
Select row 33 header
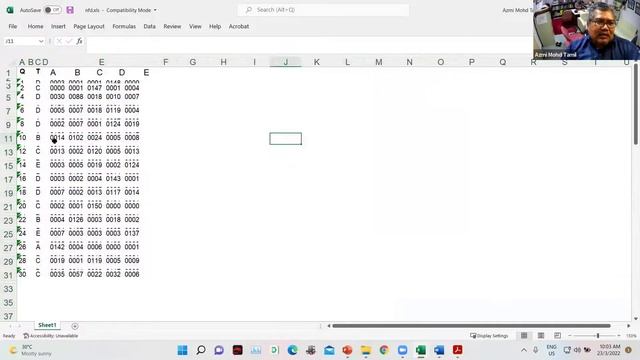tap(8, 289)
